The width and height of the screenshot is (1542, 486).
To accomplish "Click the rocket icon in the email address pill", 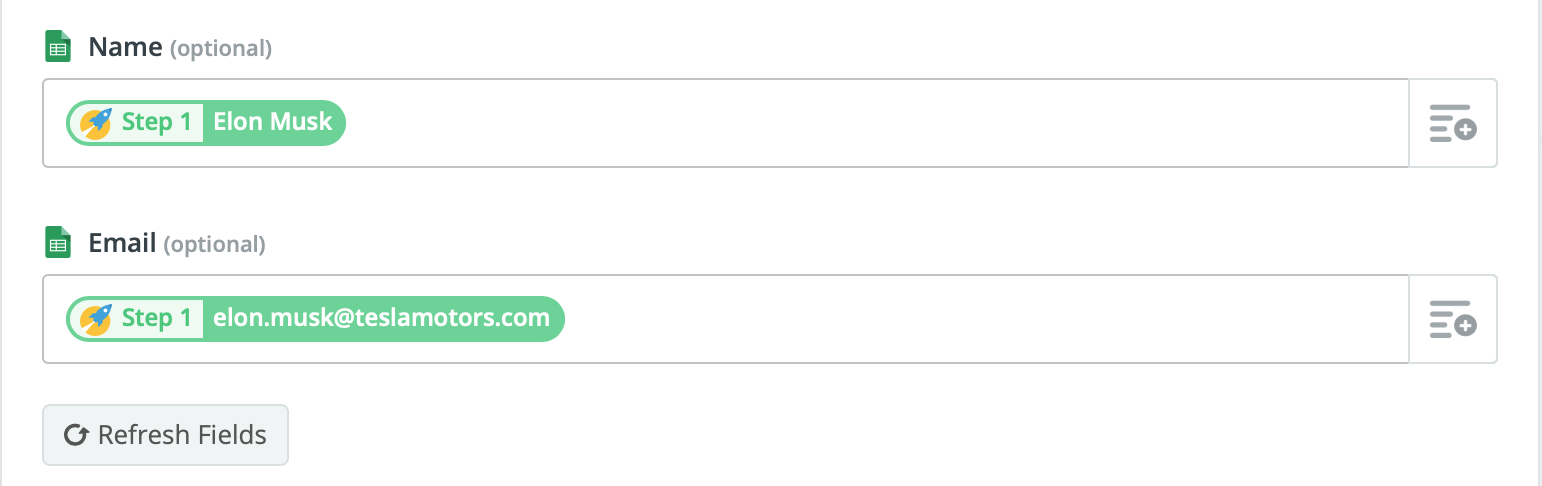I will tap(95, 319).
